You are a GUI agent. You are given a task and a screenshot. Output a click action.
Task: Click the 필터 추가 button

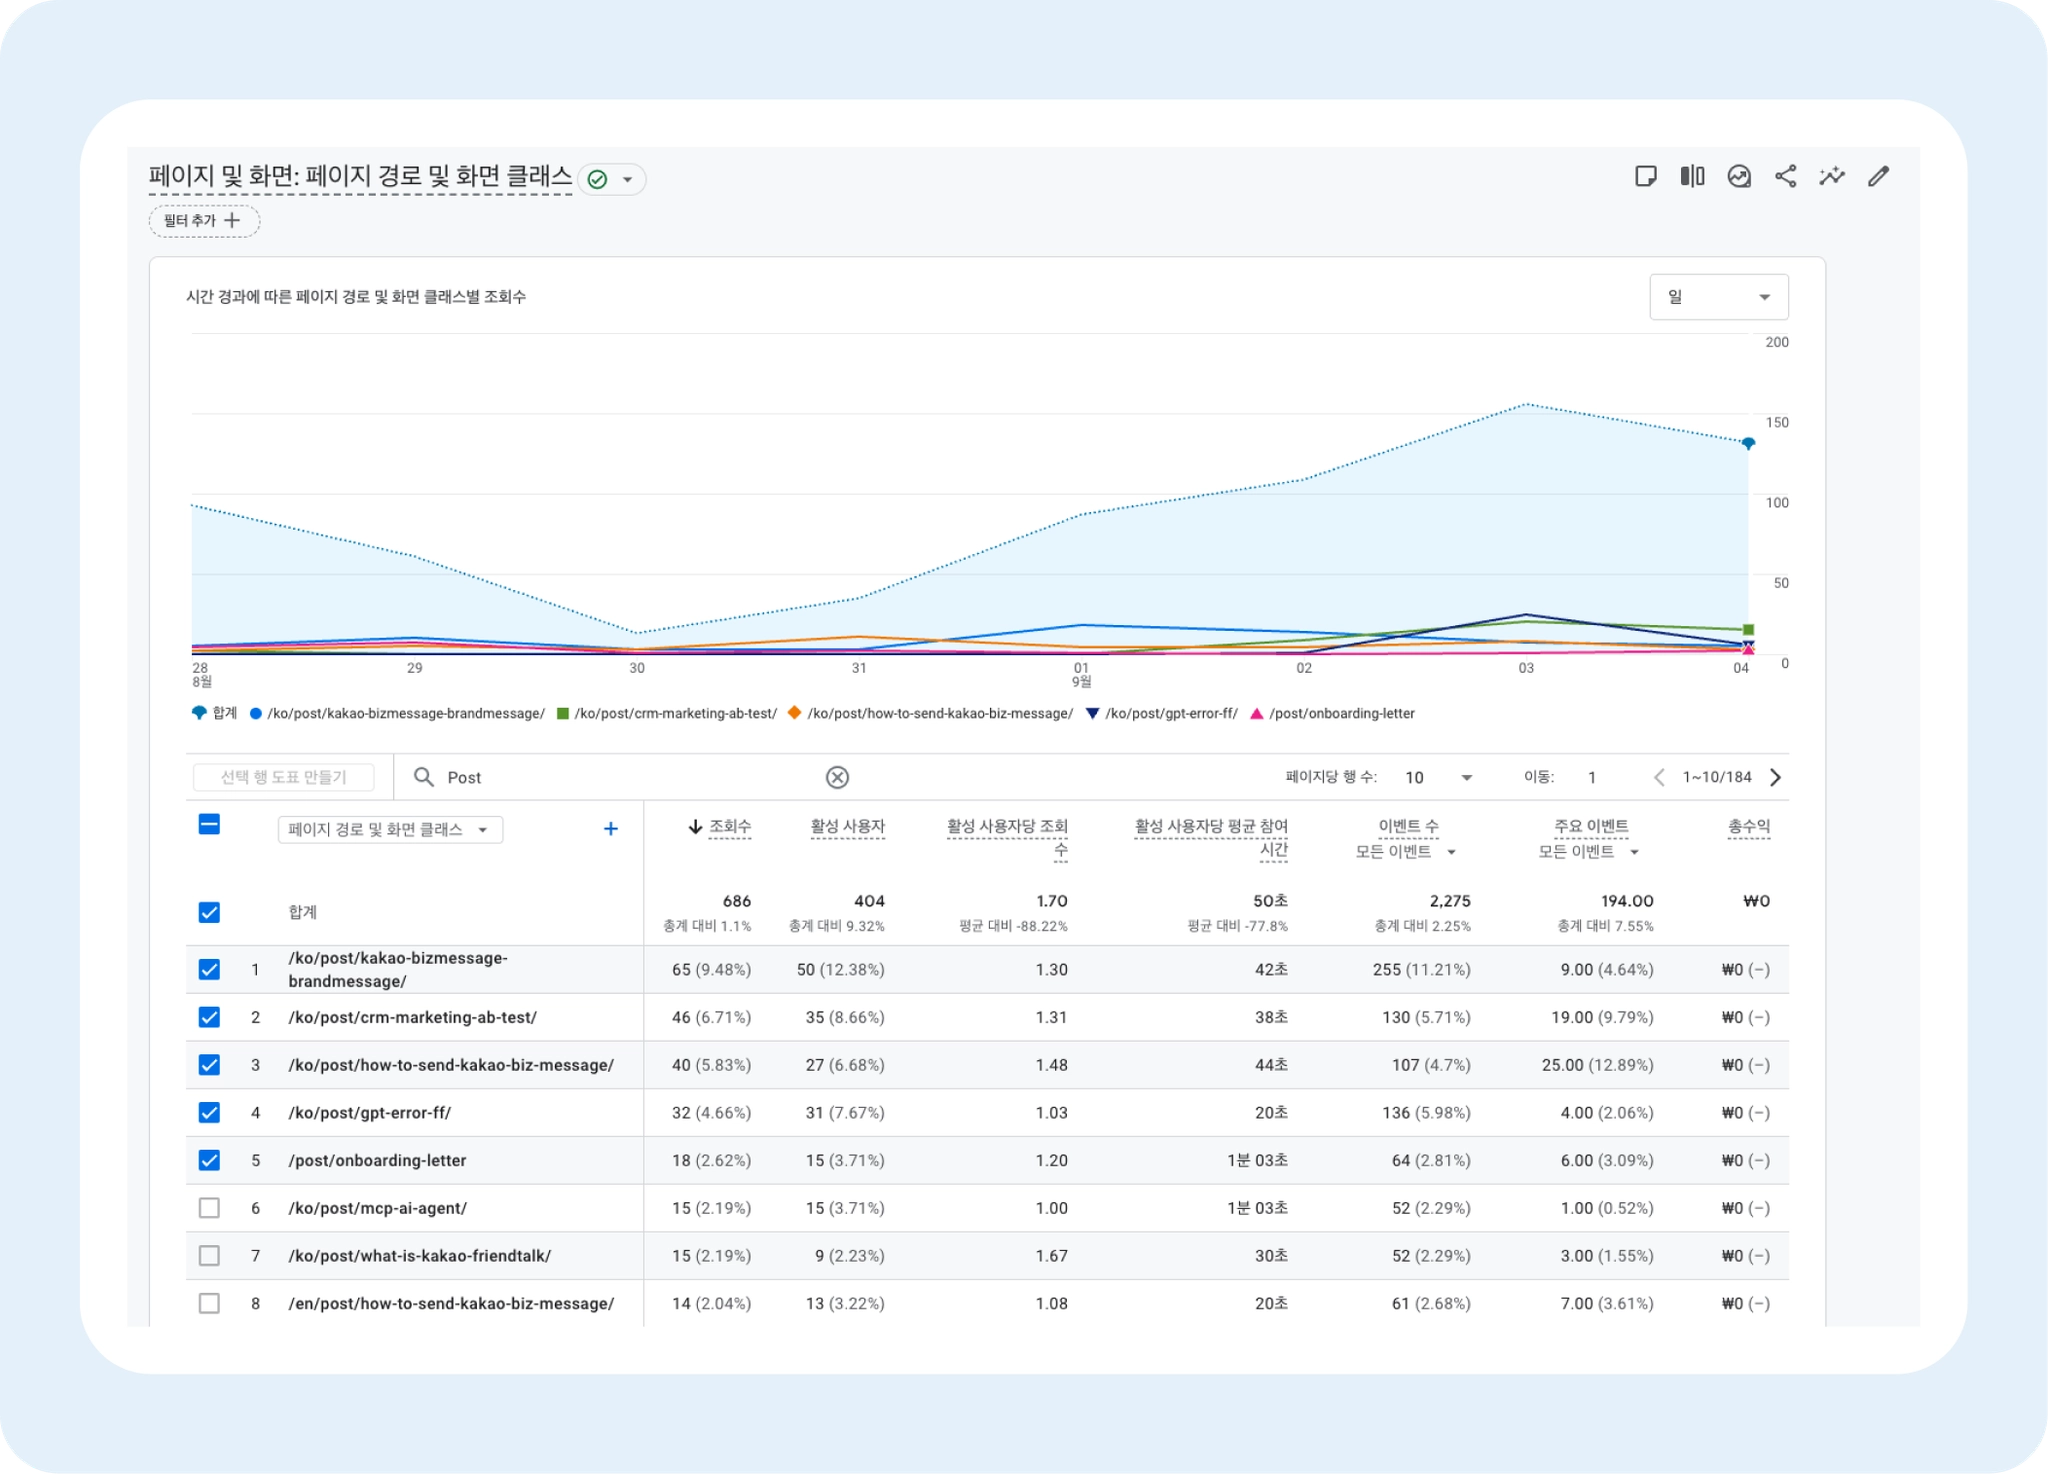click(204, 221)
